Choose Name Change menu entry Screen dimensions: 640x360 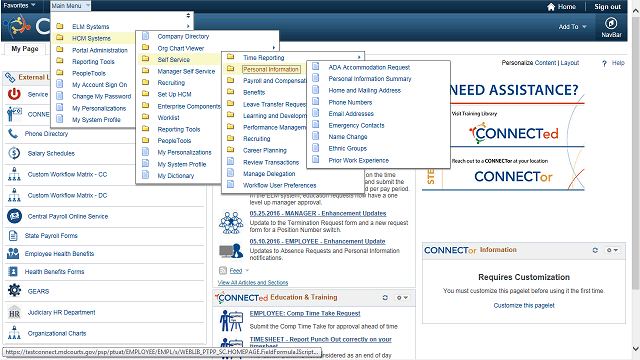click(348, 137)
